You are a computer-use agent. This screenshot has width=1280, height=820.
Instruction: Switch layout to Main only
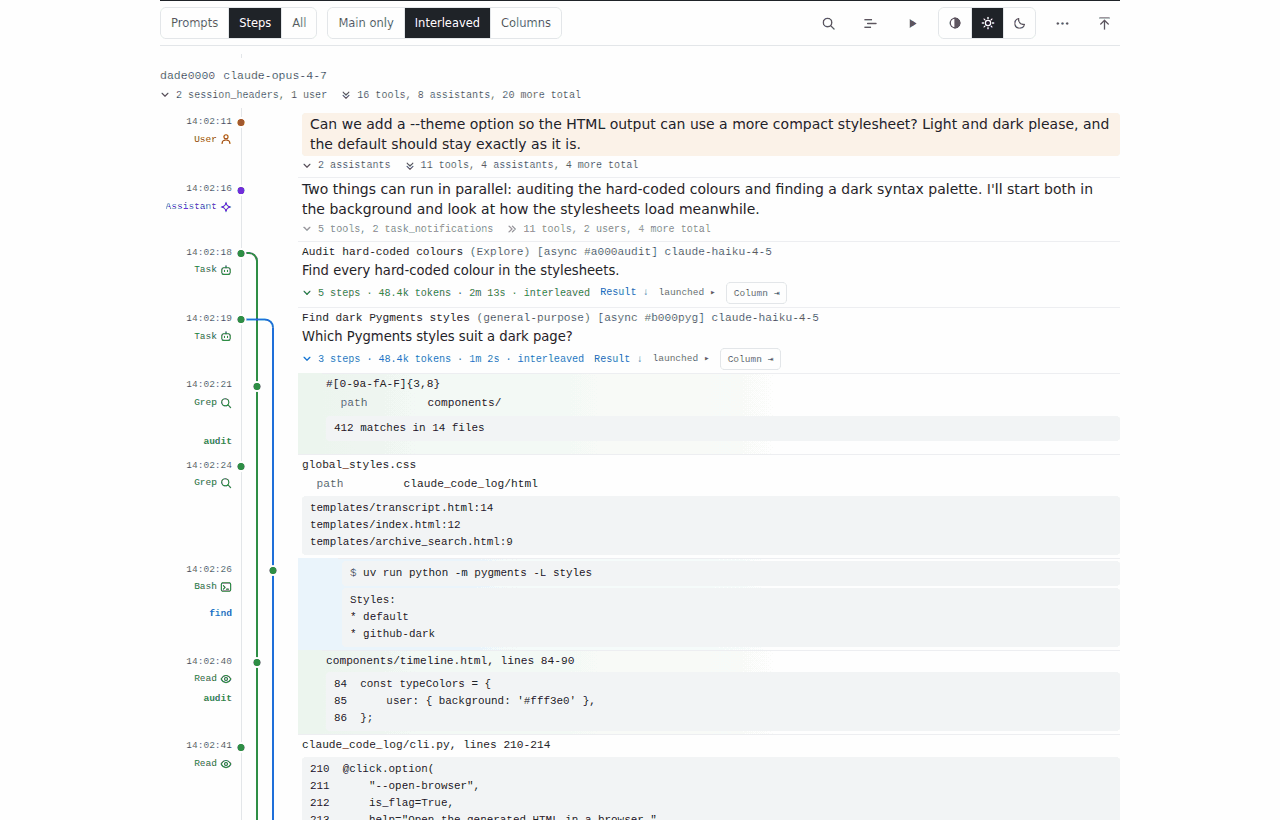pos(366,23)
